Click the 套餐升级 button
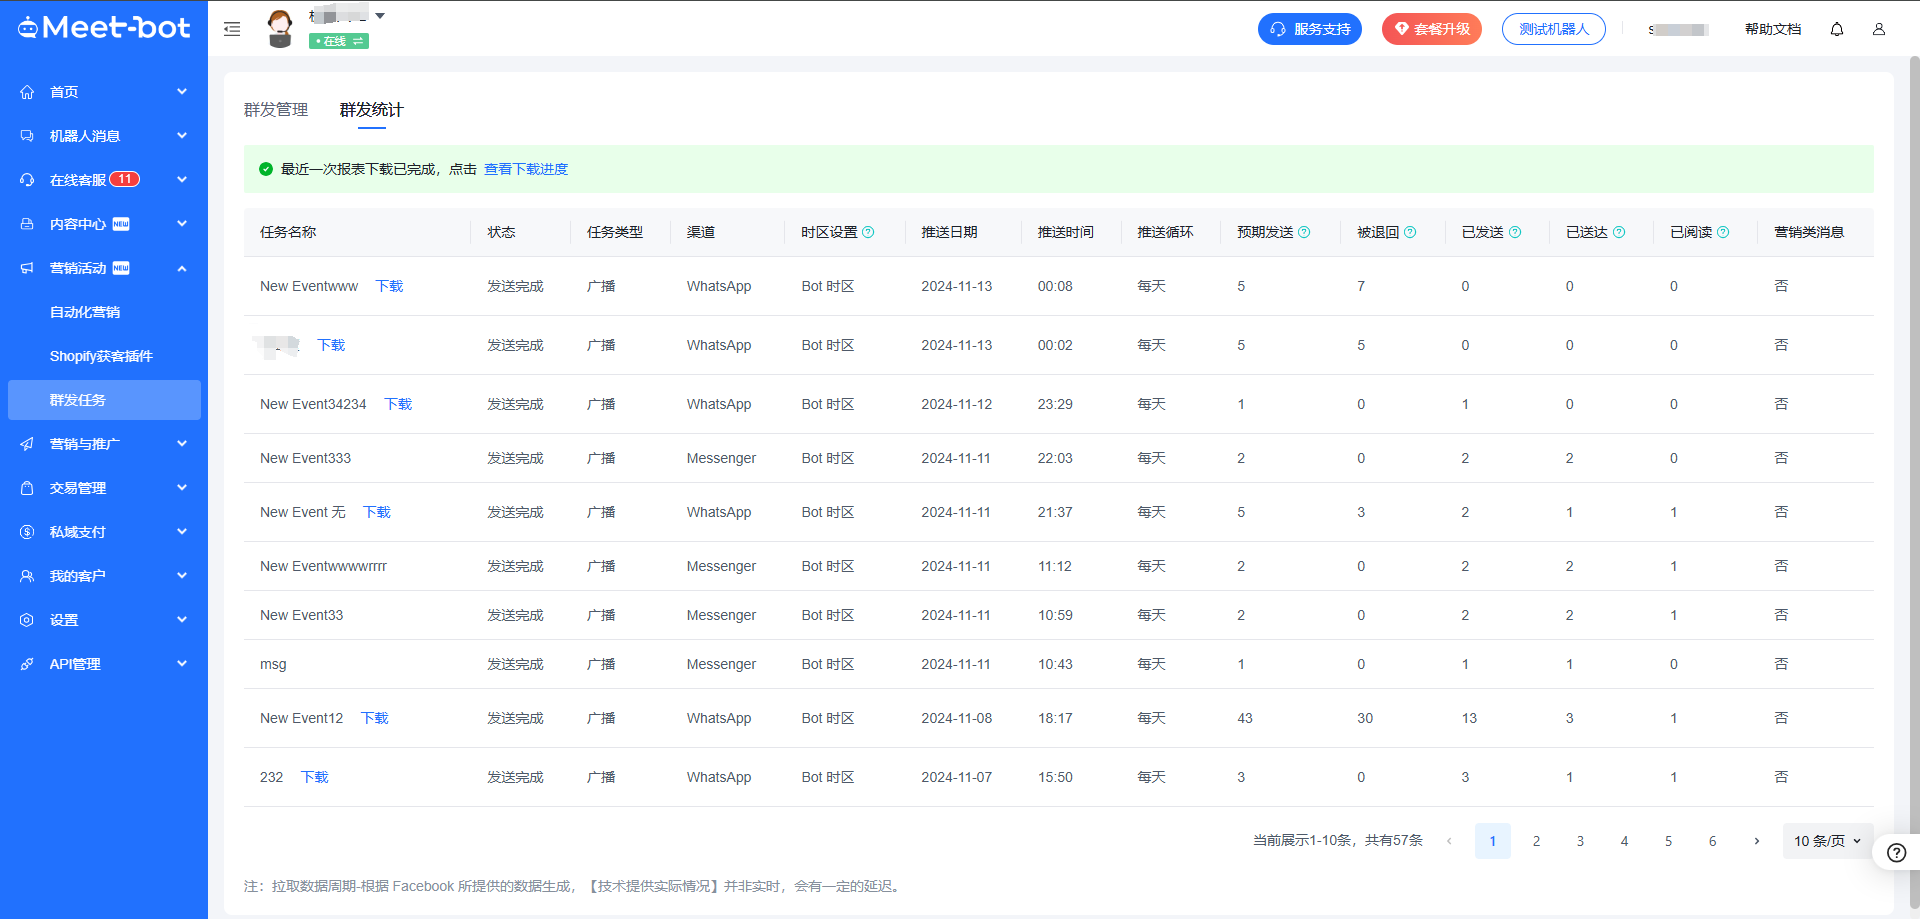 coord(1431,29)
